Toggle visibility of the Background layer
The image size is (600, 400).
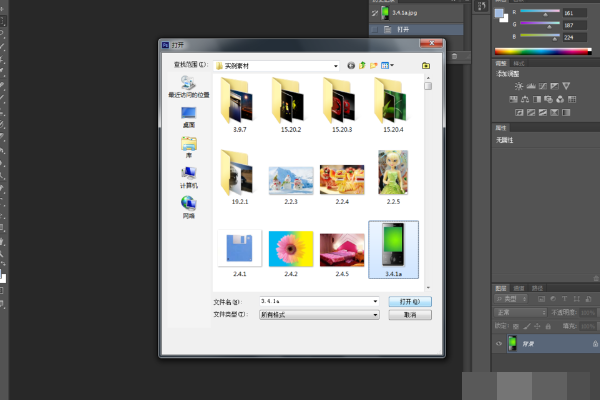[x=499, y=344]
